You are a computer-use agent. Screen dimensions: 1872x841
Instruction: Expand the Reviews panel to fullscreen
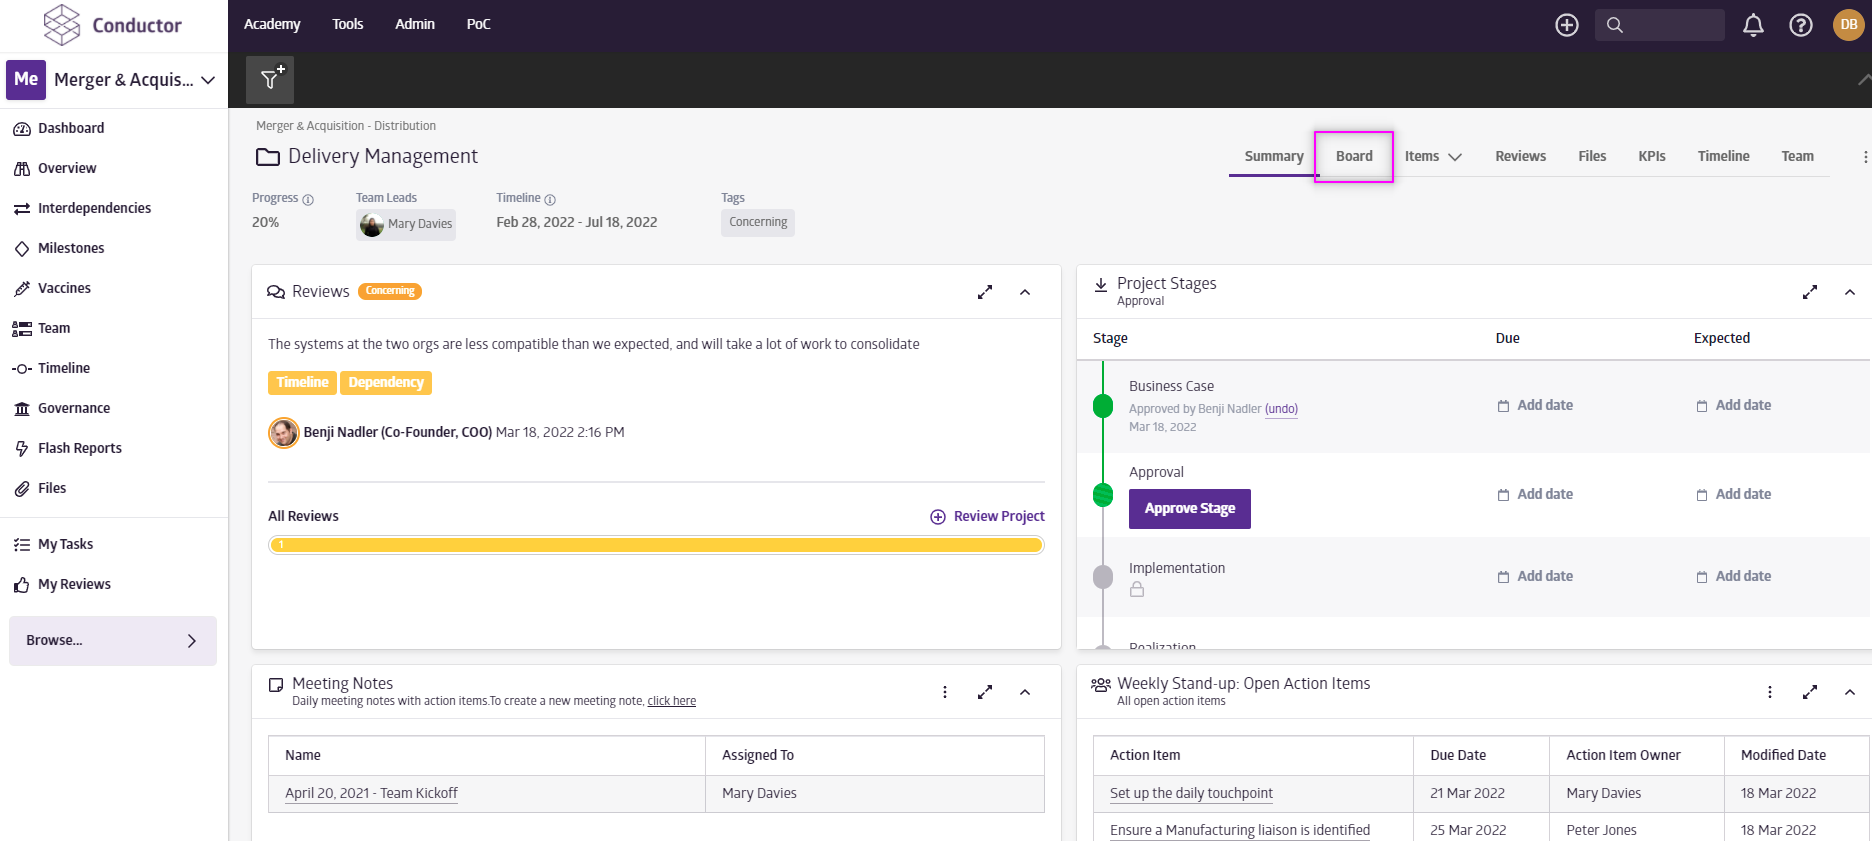985,292
